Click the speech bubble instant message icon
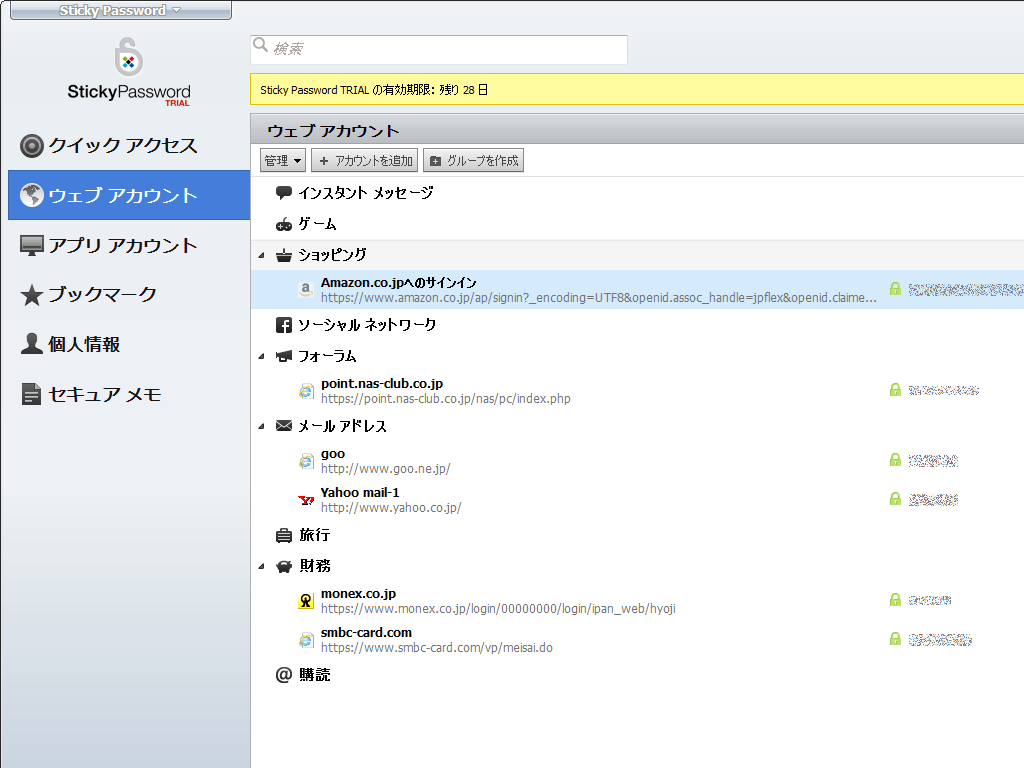 click(x=283, y=193)
